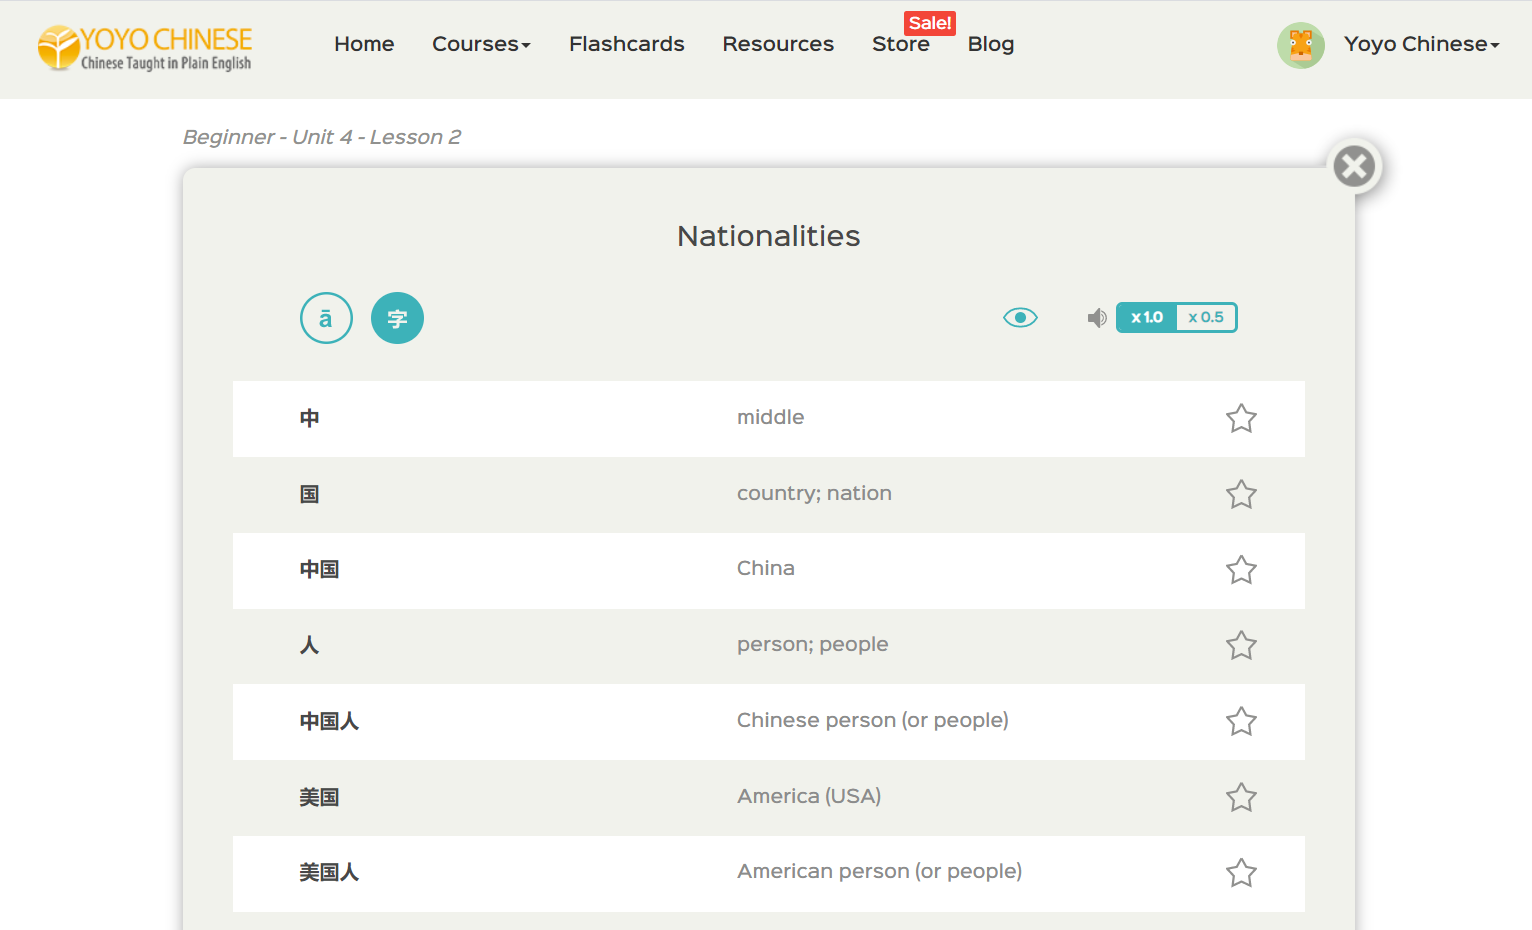Favorite the 'country; nation' entry
The width and height of the screenshot is (1532, 930).
pos(1241,494)
